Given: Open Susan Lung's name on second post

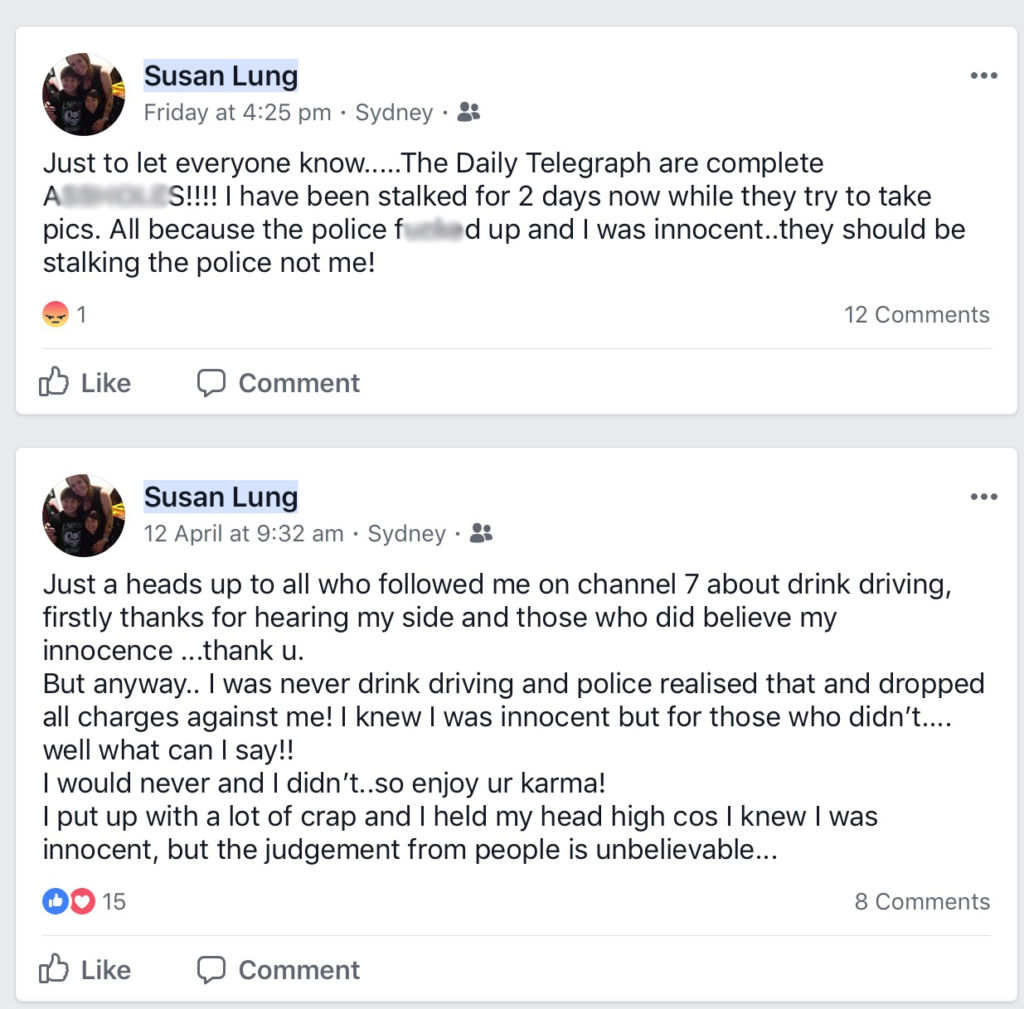Looking at the screenshot, I should [221, 497].
